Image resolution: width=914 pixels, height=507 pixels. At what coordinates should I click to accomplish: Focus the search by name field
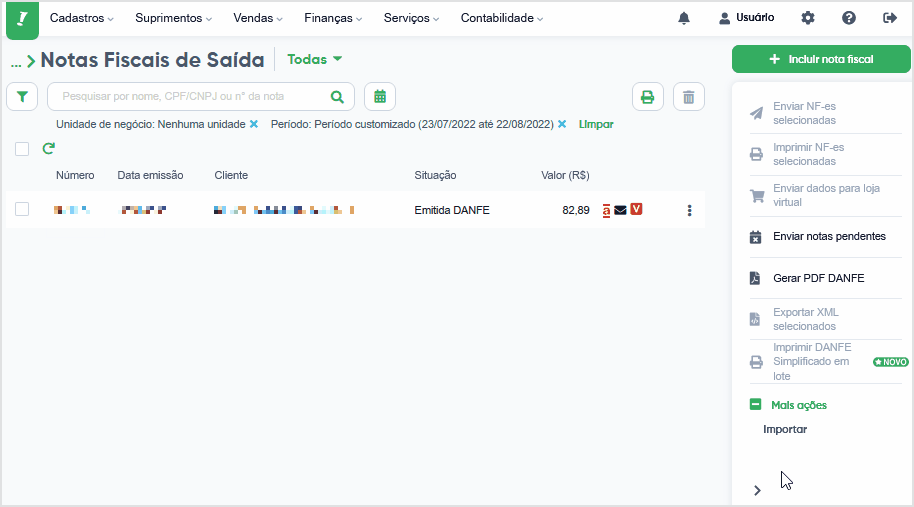(x=201, y=97)
